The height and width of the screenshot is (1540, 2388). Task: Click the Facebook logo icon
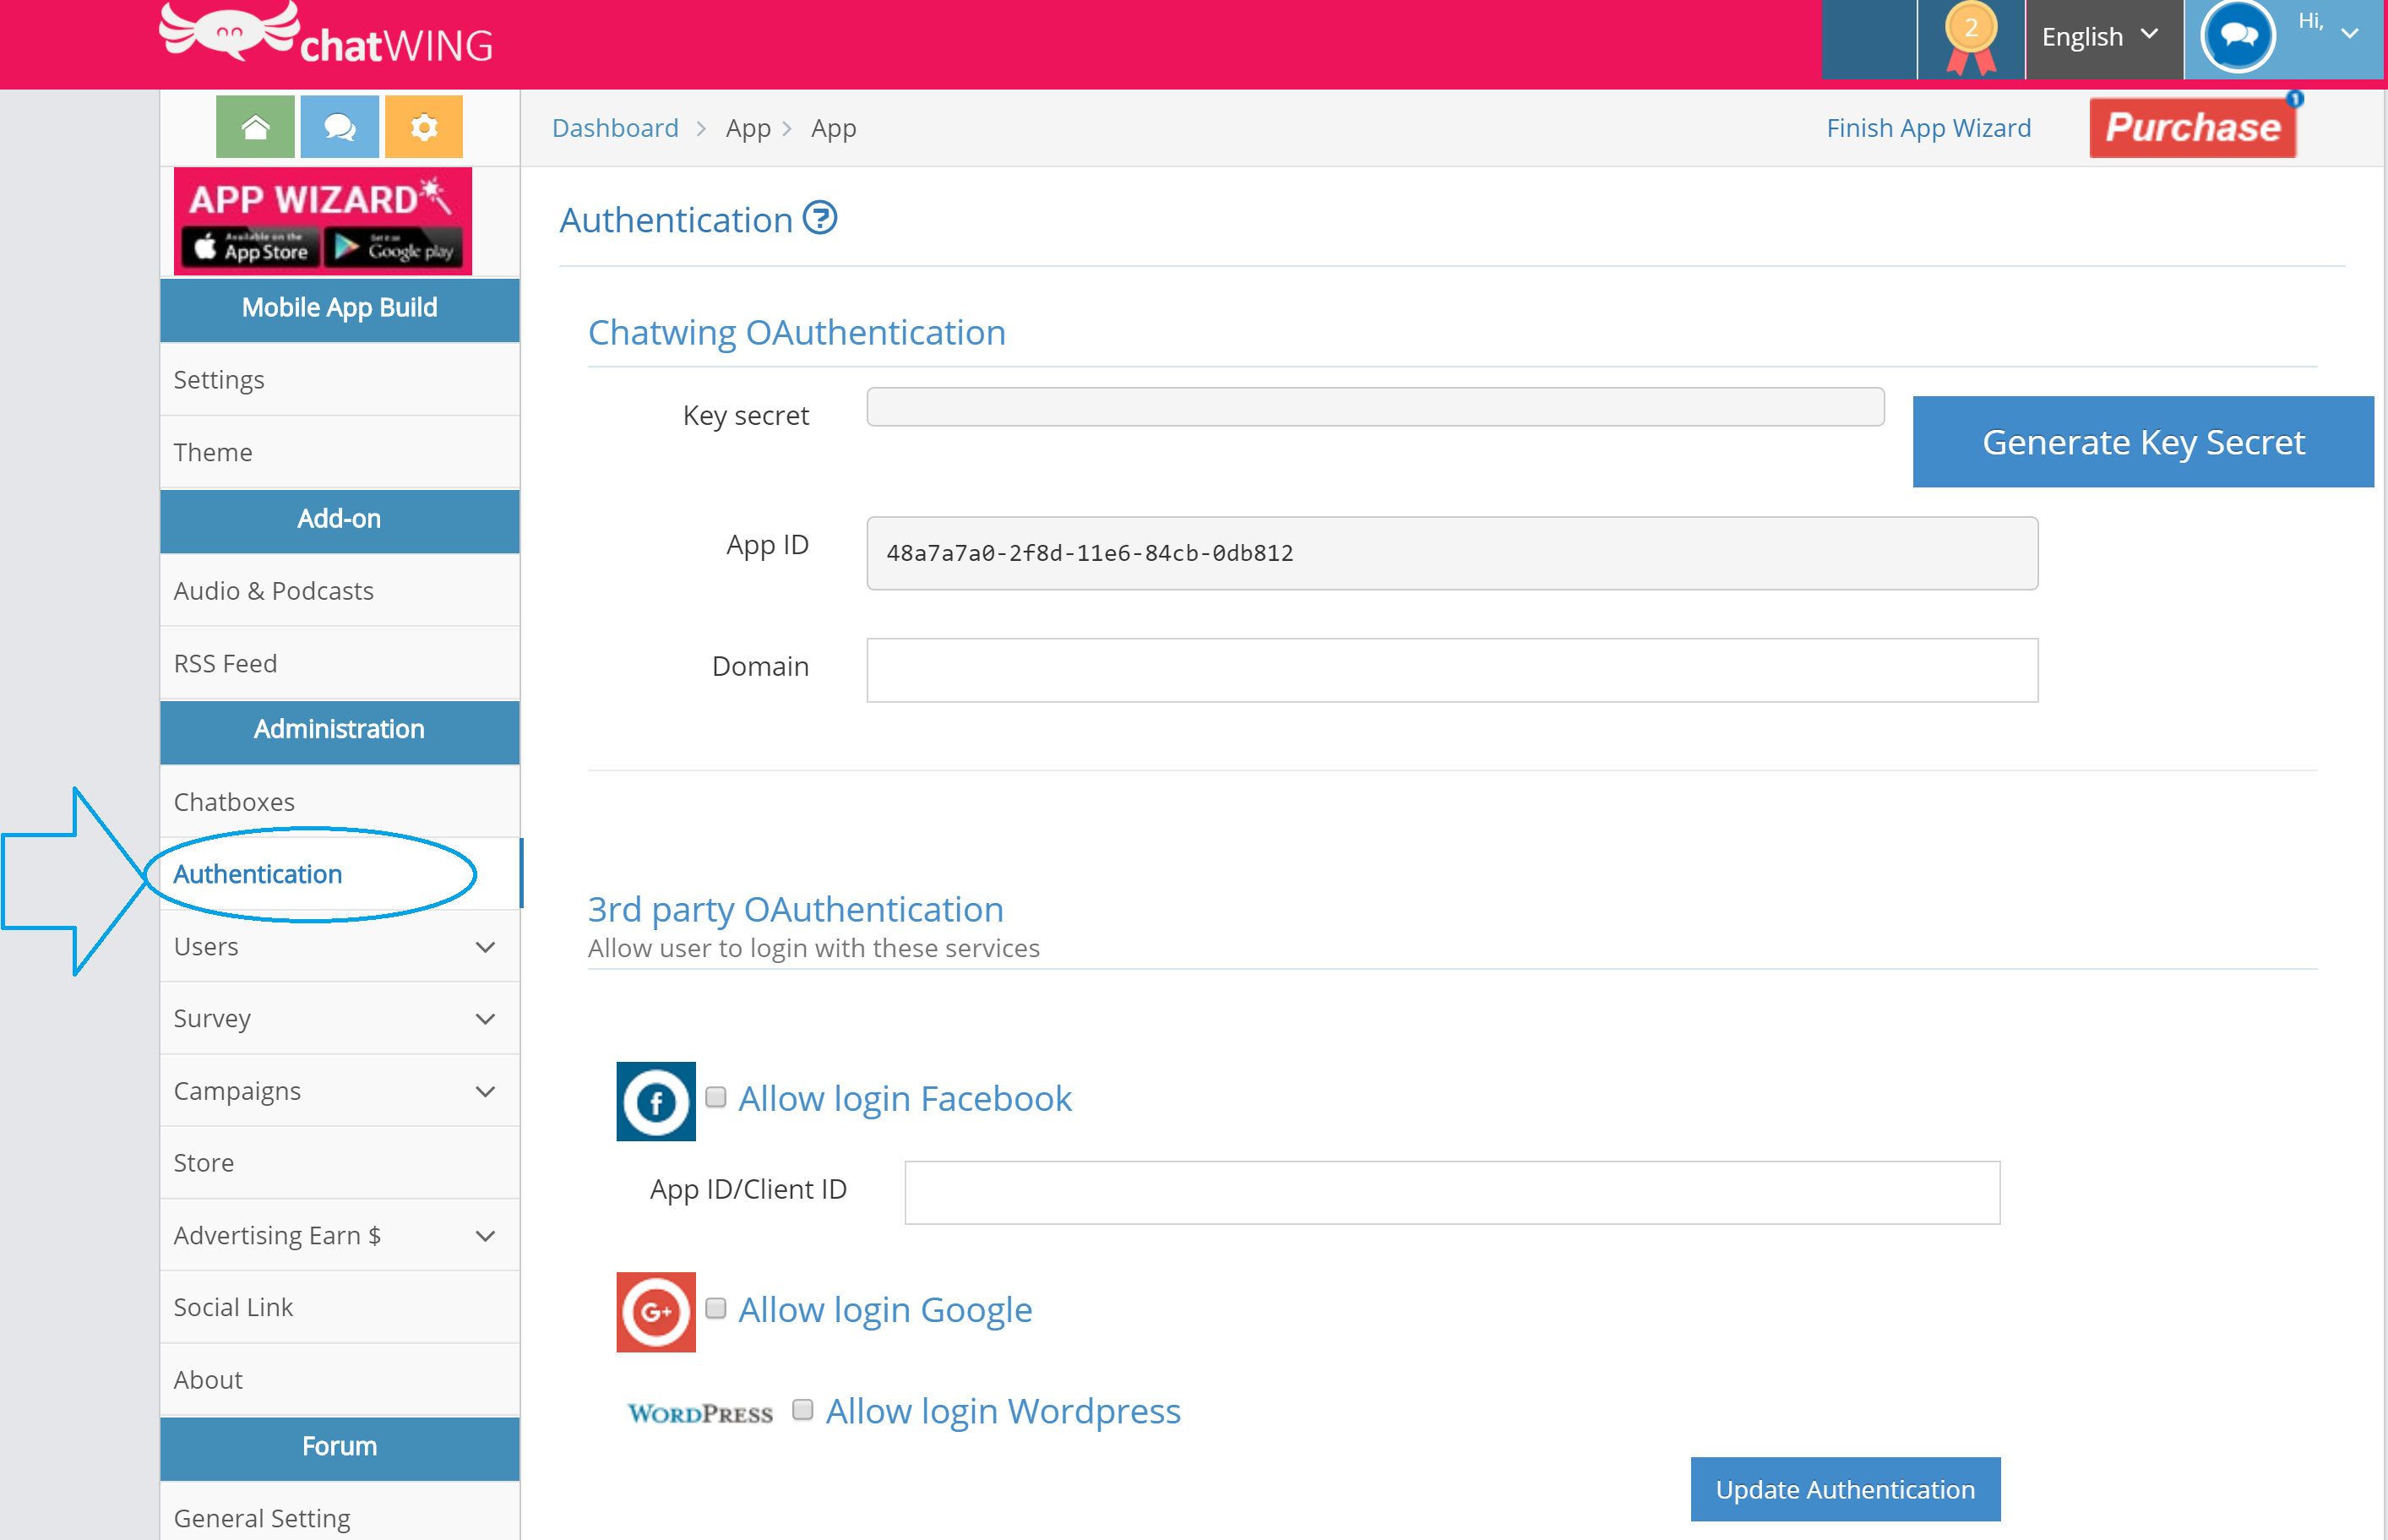(x=656, y=1101)
